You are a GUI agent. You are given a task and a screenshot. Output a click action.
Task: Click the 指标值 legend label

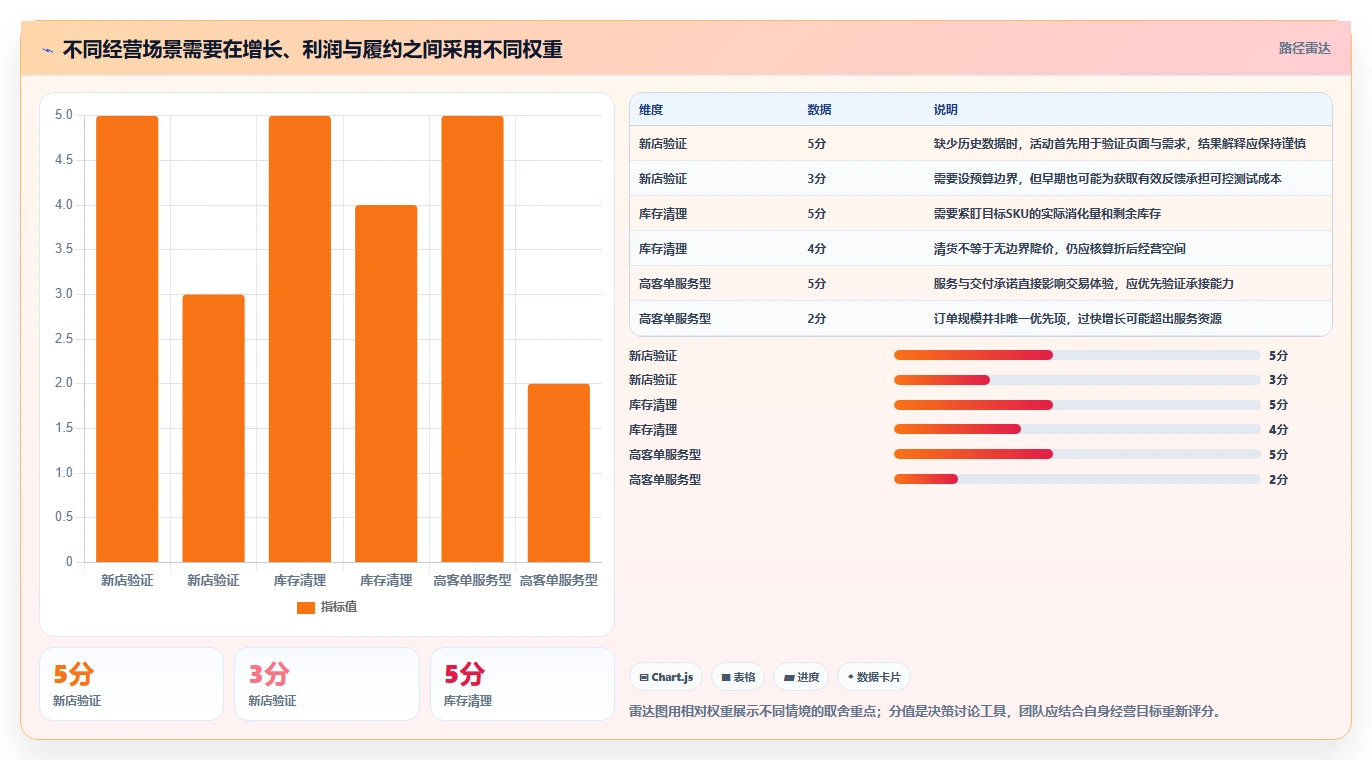[x=339, y=608]
